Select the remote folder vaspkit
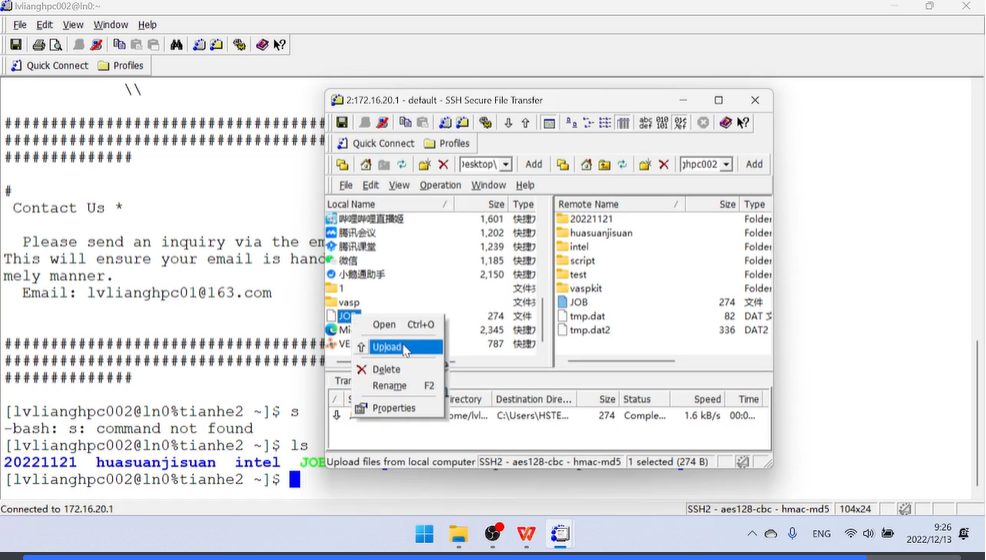The width and height of the screenshot is (986, 560). (x=585, y=288)
